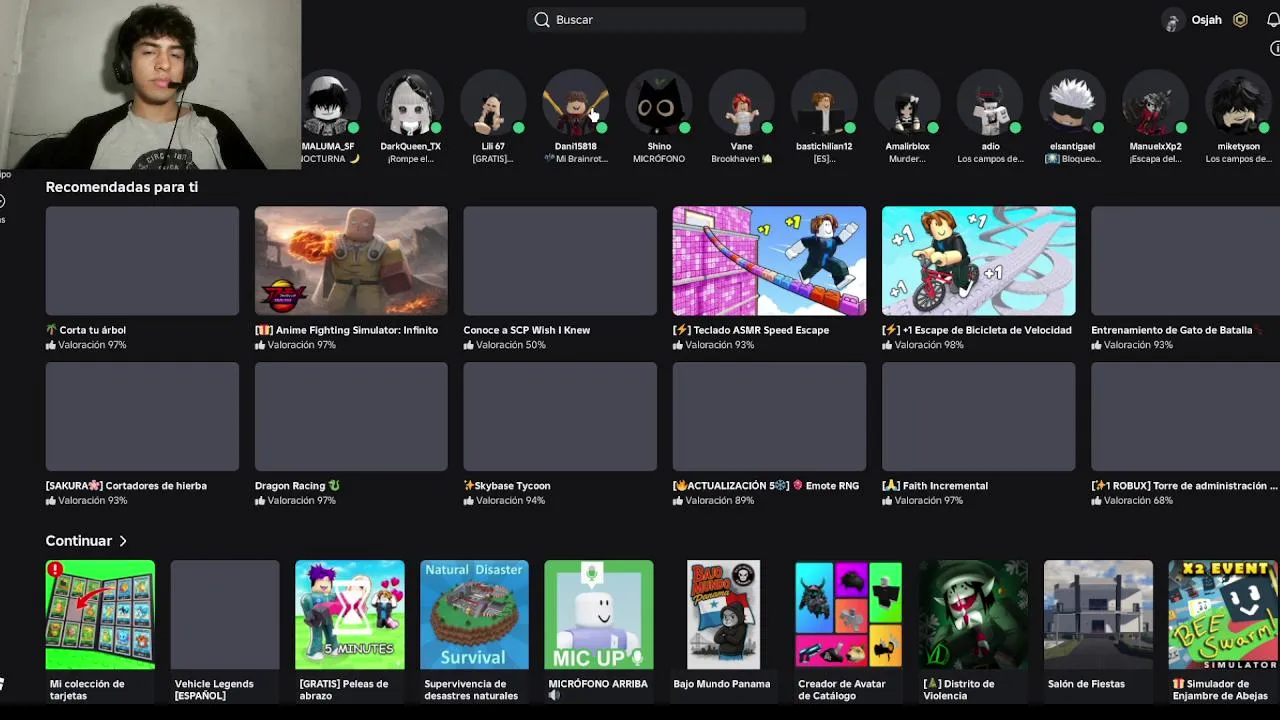Open Creador de Avatar de Catálogo icon

848,614
